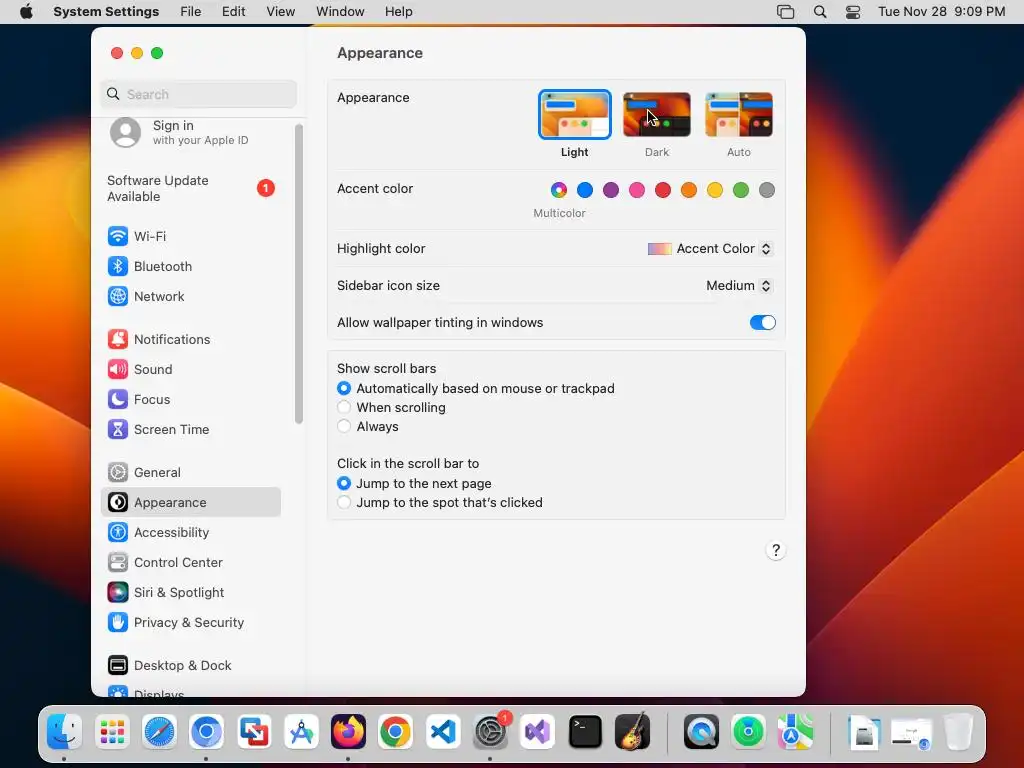Choose the Blue accent color

[x=584, y=190]
